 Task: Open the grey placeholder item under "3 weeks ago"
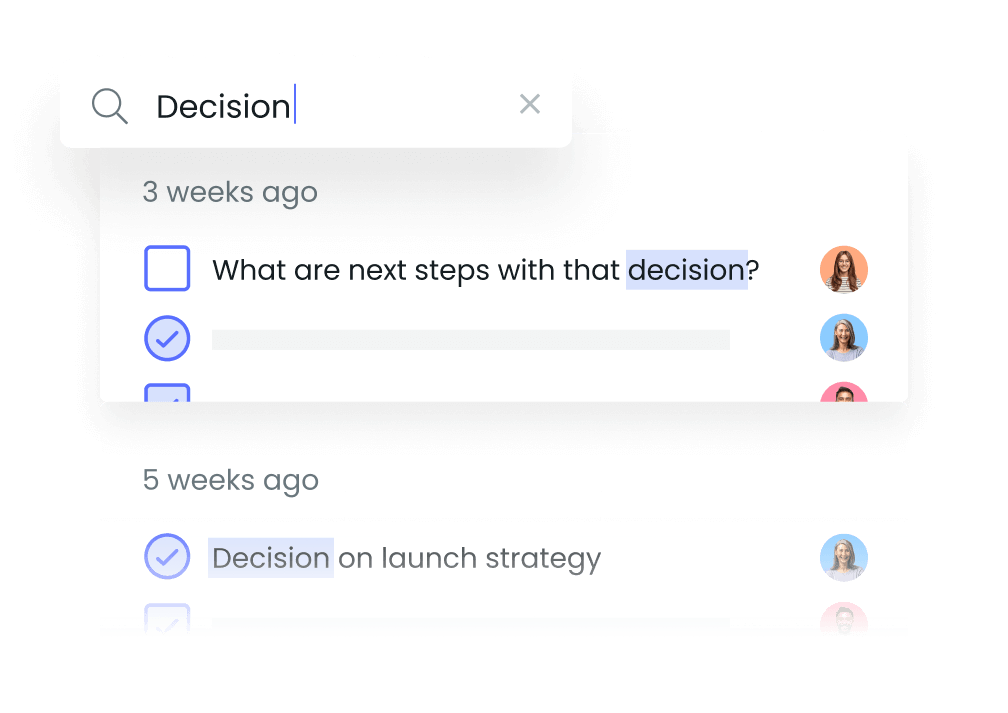pos(470,340)
